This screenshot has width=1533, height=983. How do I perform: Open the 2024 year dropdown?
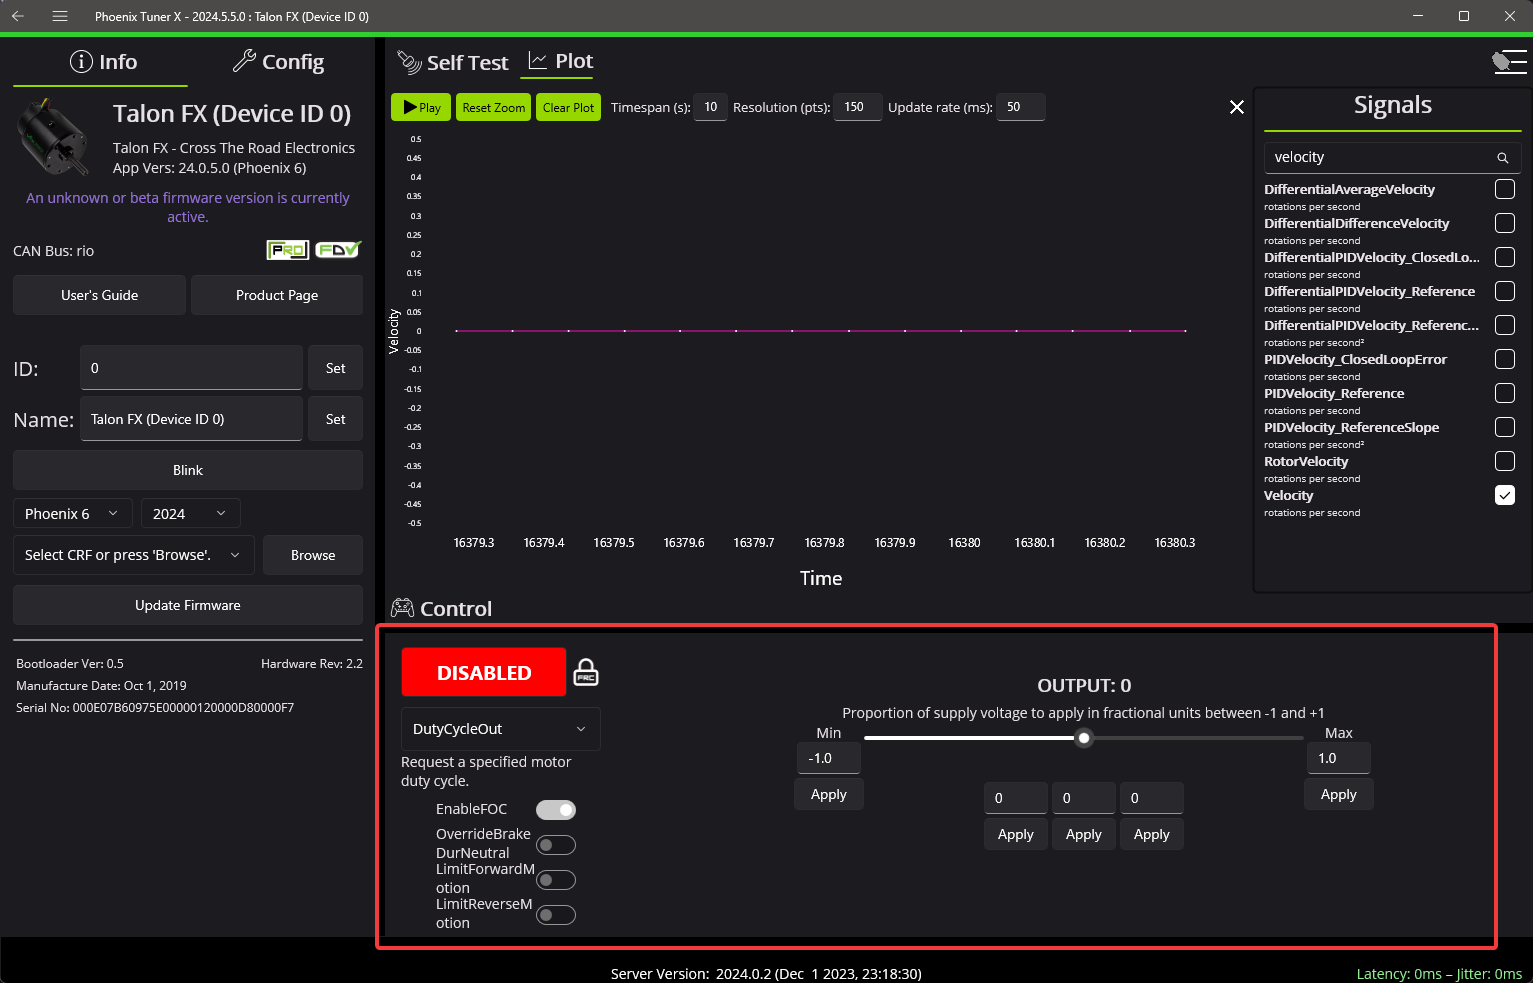[190, 513]
